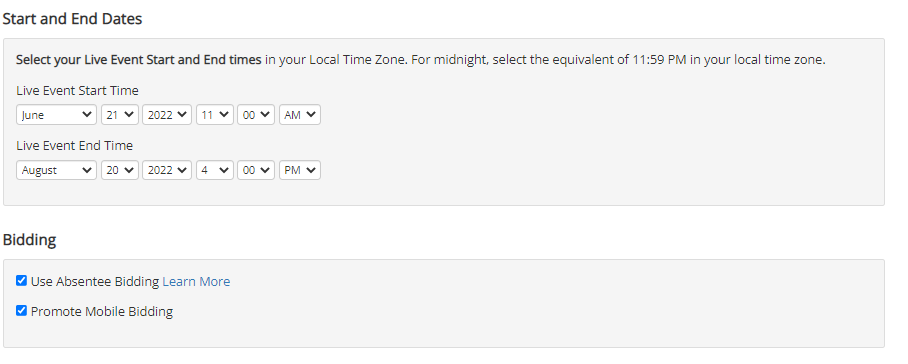Click the Live Event End Time label
This screenshot has width=908, height=364.
click(75, 145)
